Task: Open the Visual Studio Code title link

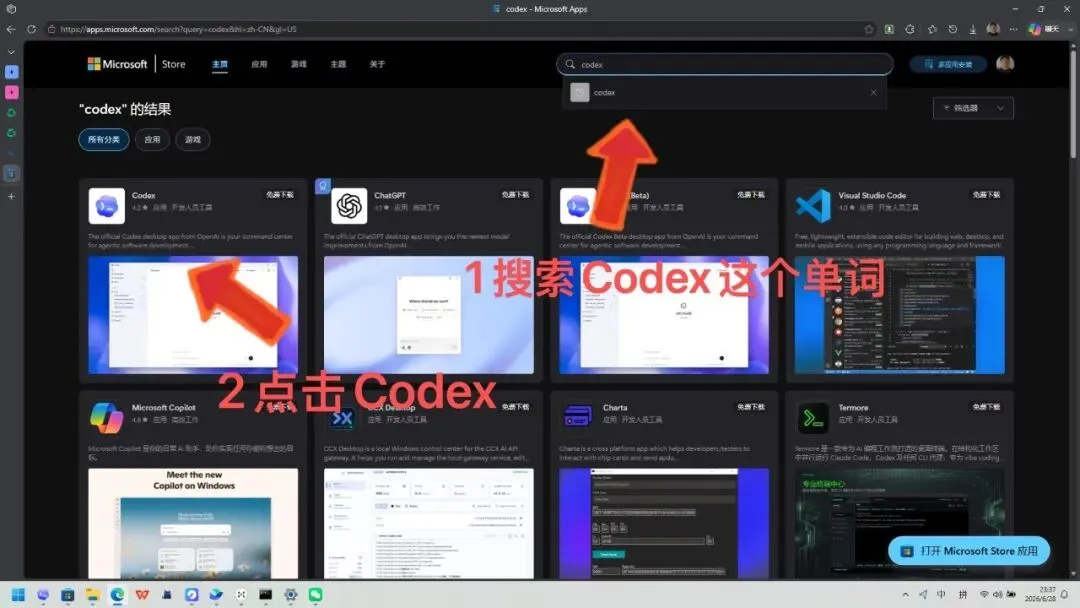Action: (x=872, y=195)
